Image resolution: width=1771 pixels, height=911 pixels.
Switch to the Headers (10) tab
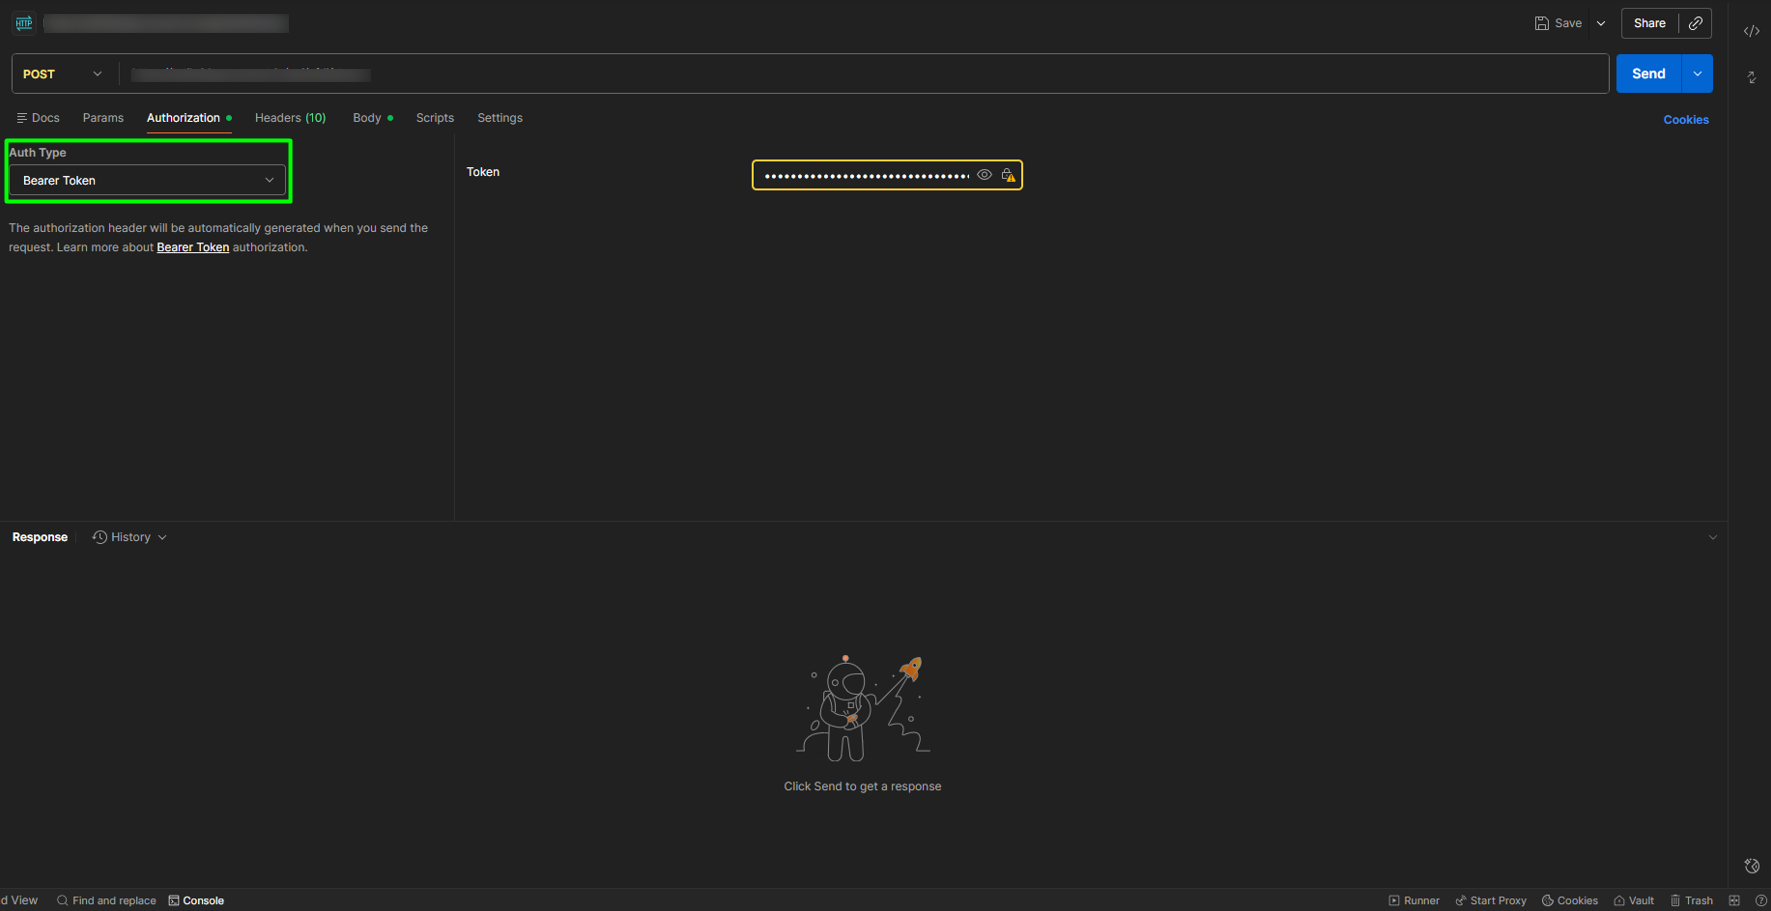pyautogui.click(x=290, y=118)
